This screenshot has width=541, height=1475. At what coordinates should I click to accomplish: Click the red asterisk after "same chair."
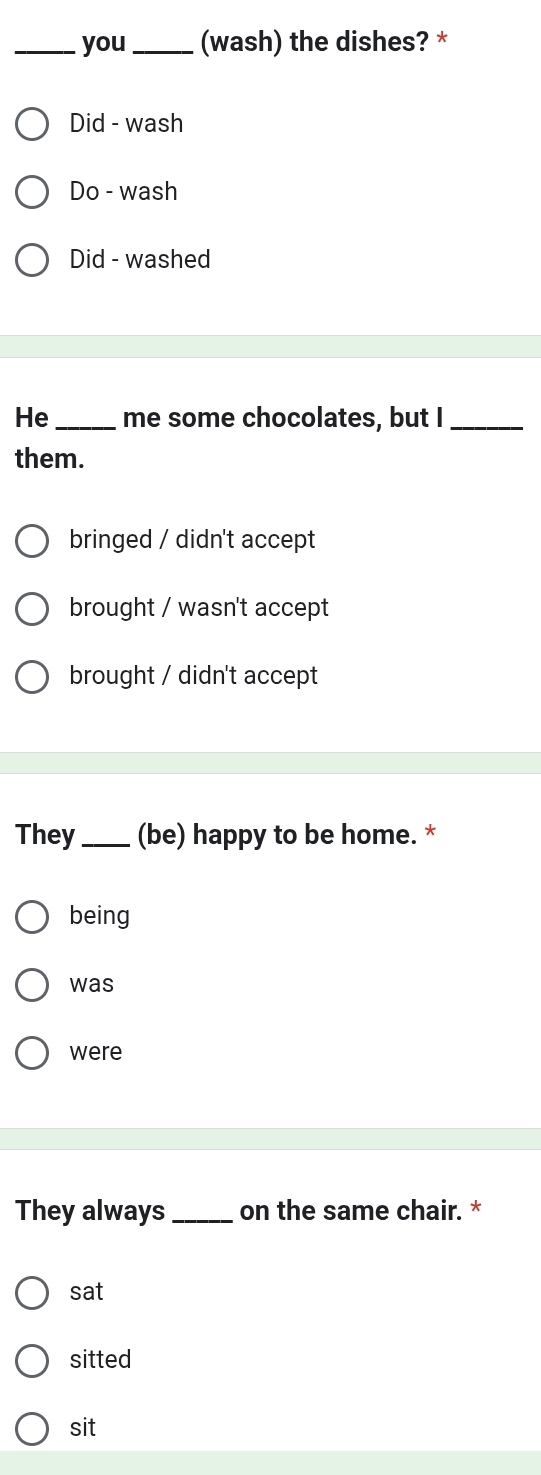tap(476, 1210)
